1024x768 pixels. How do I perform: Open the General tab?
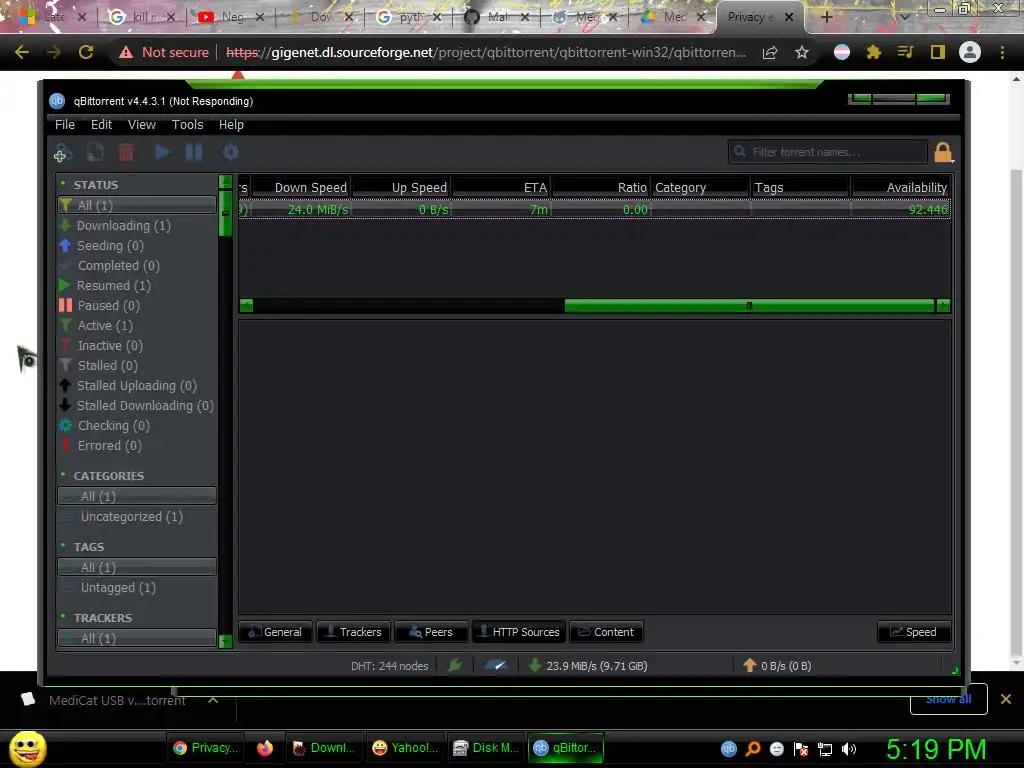pyautogui.click(x=276, y=632)
